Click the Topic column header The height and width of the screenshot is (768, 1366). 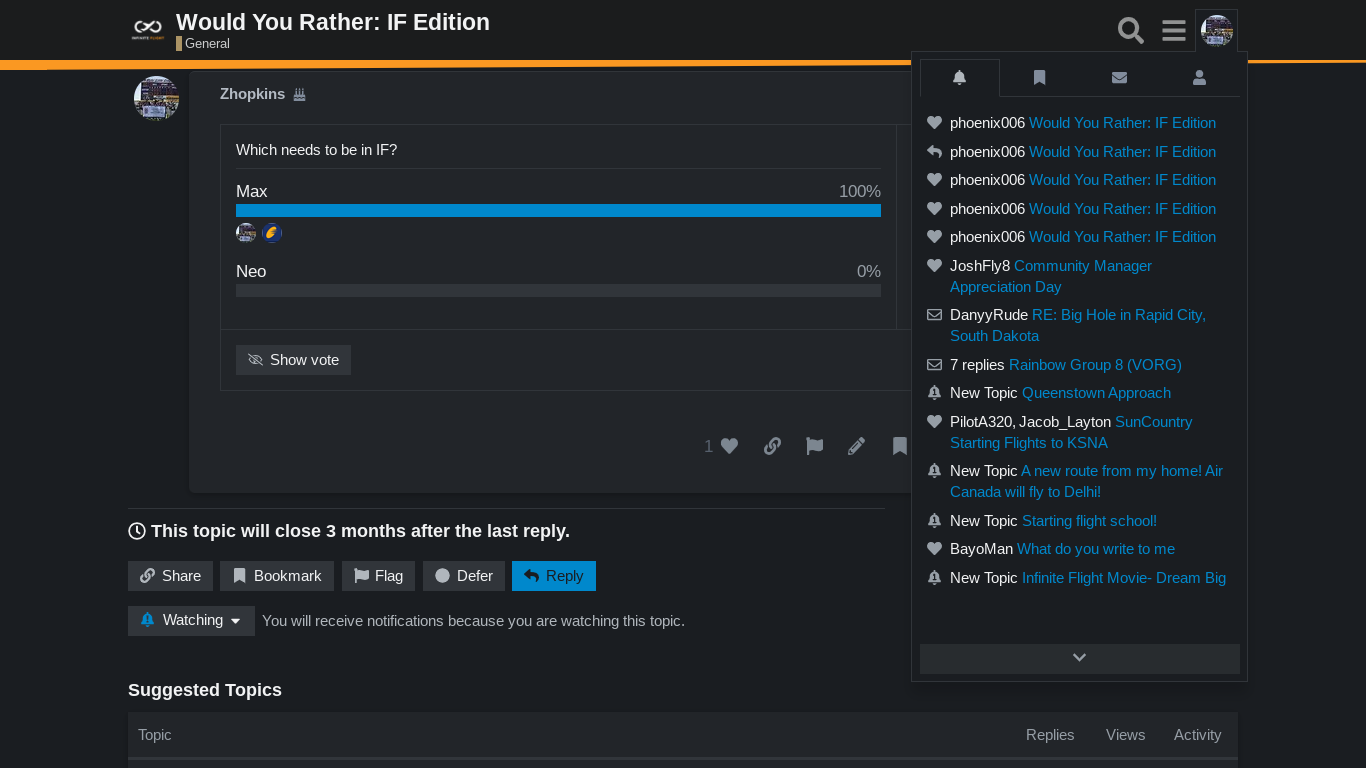pyautogui.click(x=155, y=735)
